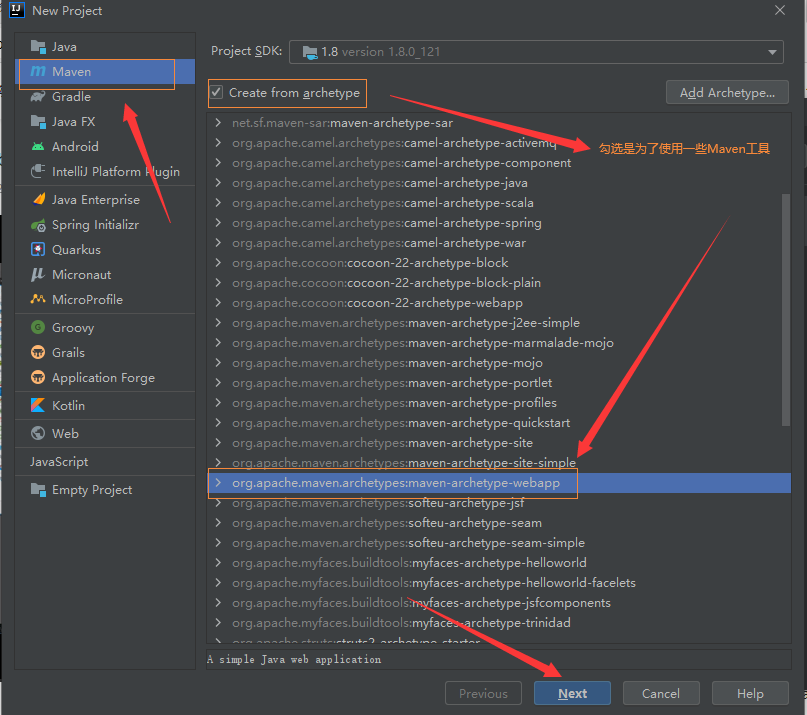Click the Gradle elephant icon
Image resolution: width=807 pixels, height=715 pixels.
point(38,97)
